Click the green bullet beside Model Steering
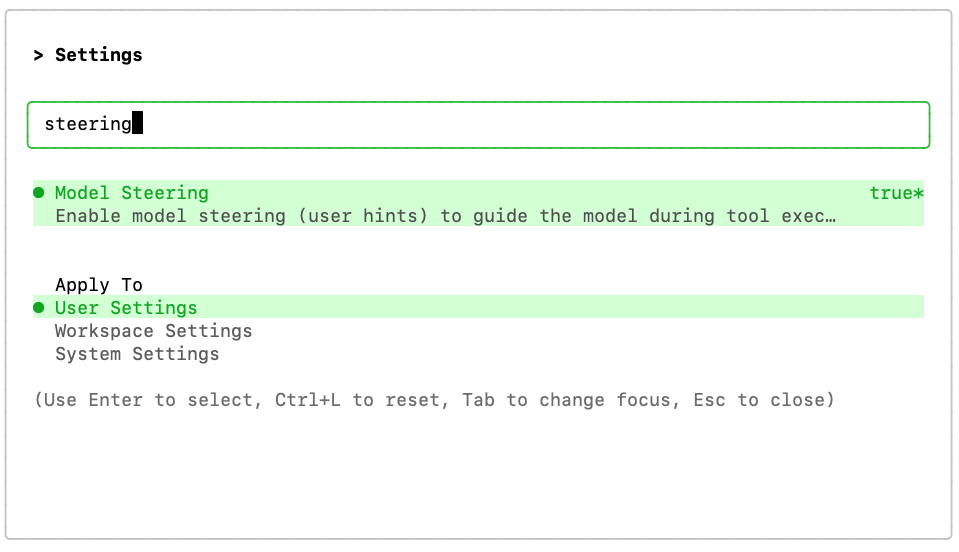 39,193
